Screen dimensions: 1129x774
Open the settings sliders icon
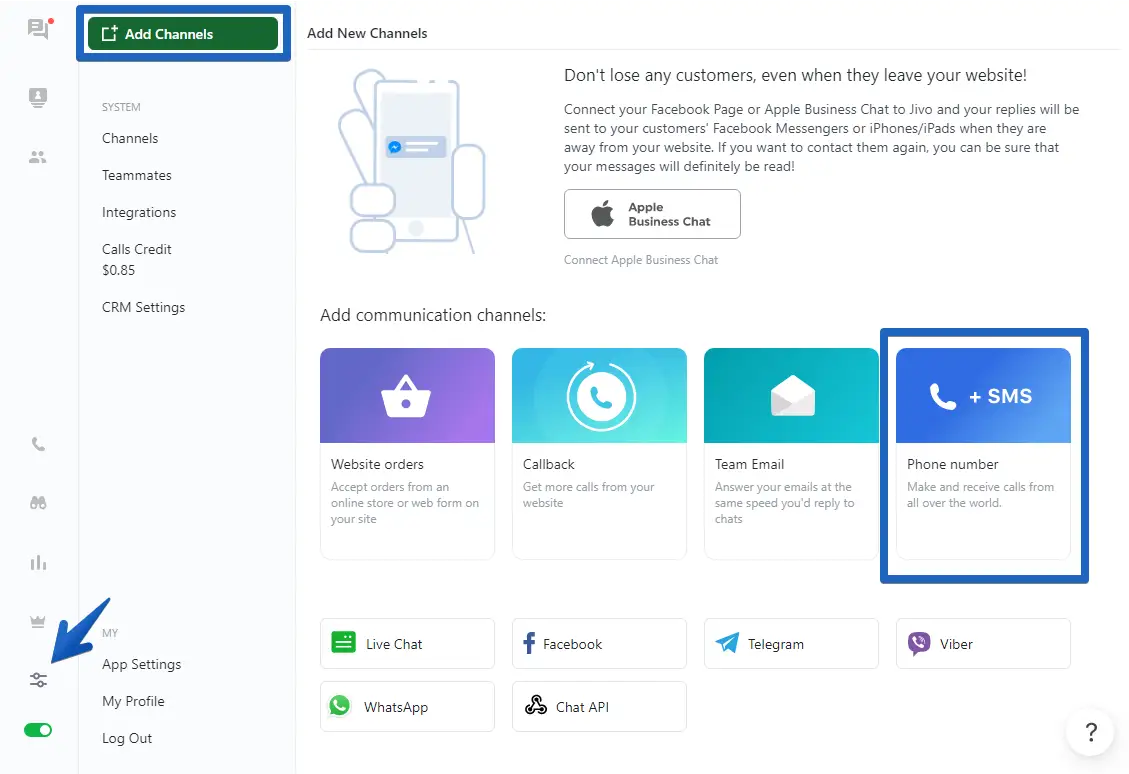coord(37,679)
